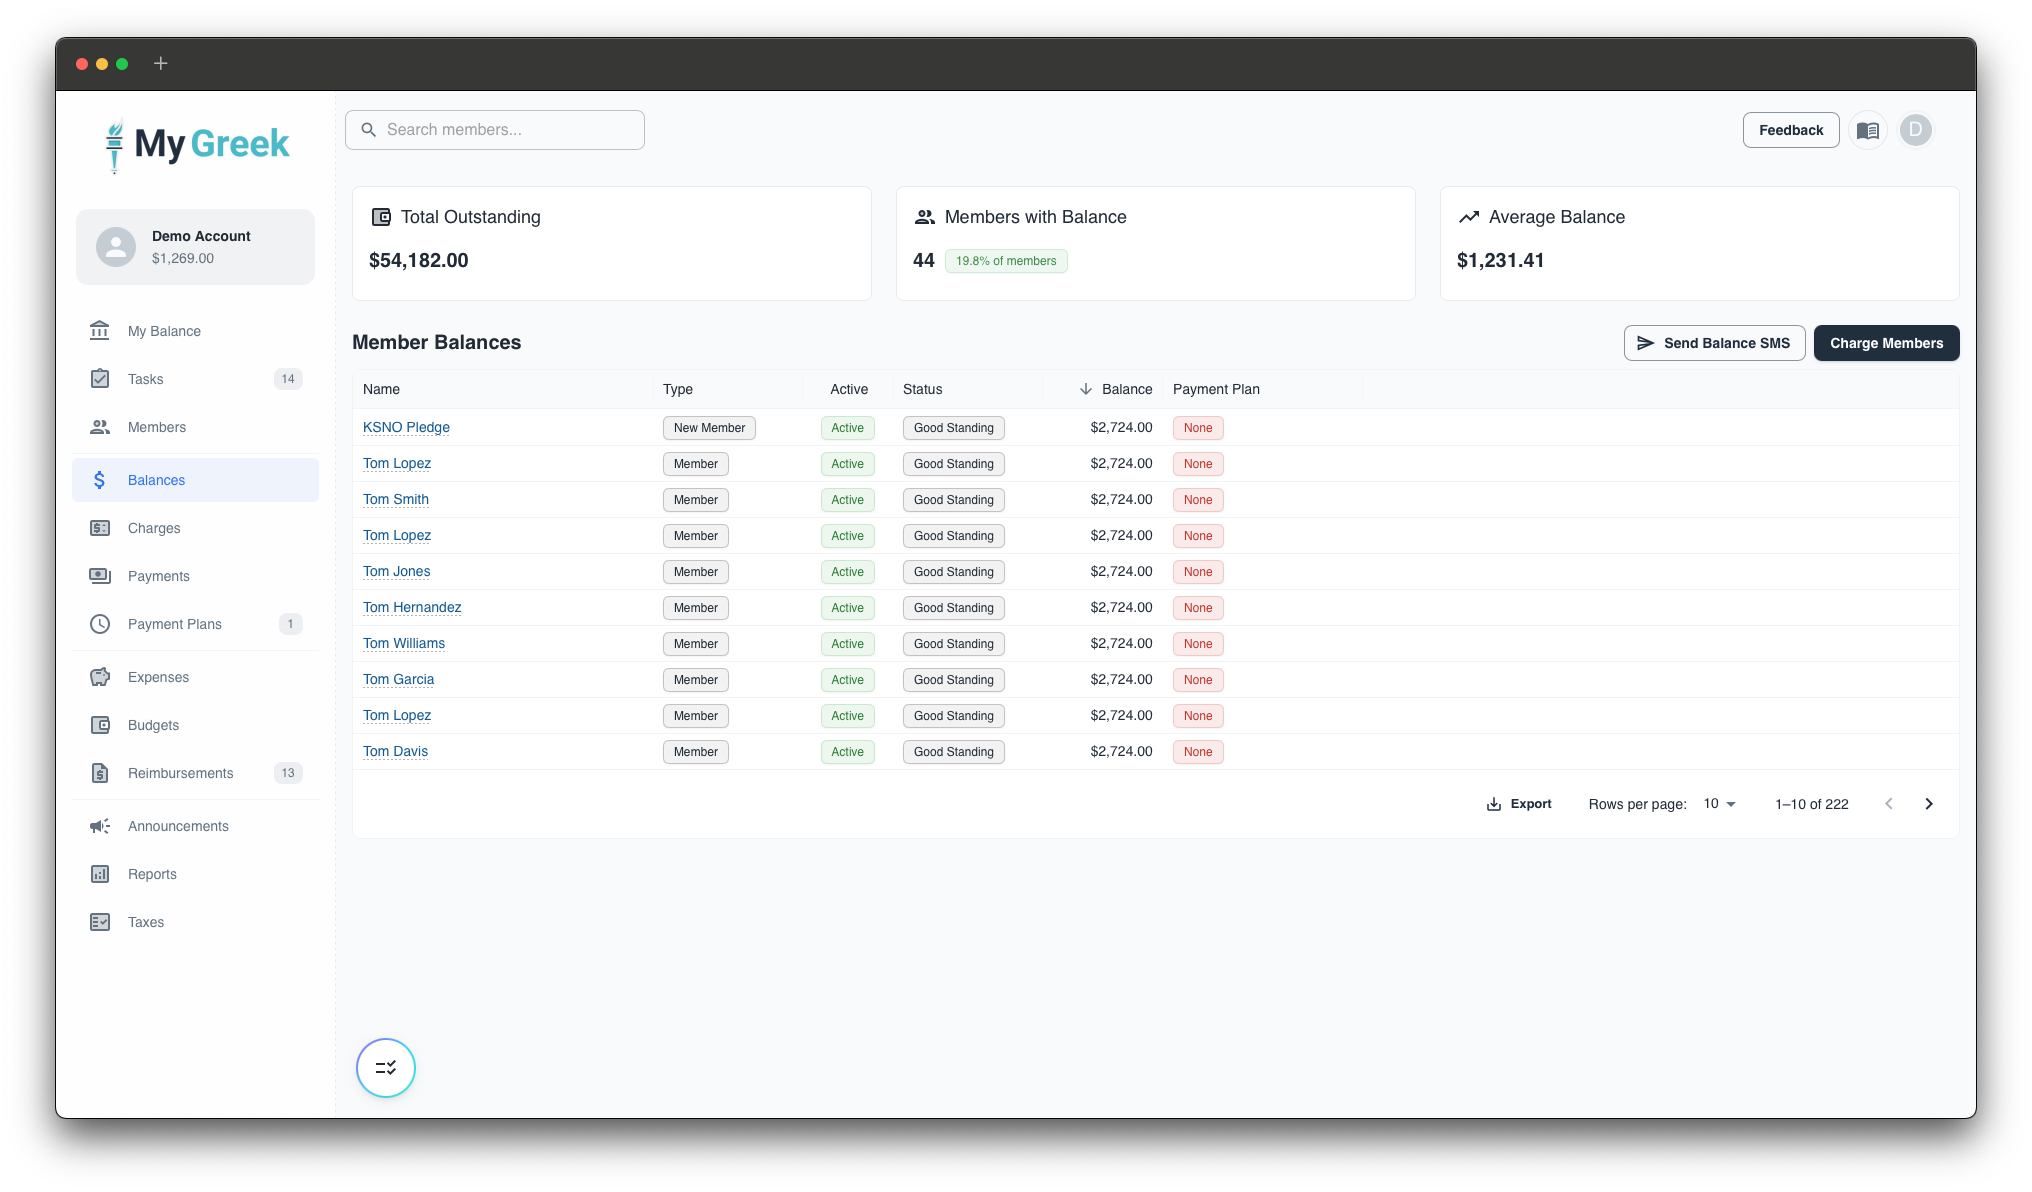Click the Reimbursements receipt icon
This screenshot has width=2032, height=1192.
coord(100,773)
